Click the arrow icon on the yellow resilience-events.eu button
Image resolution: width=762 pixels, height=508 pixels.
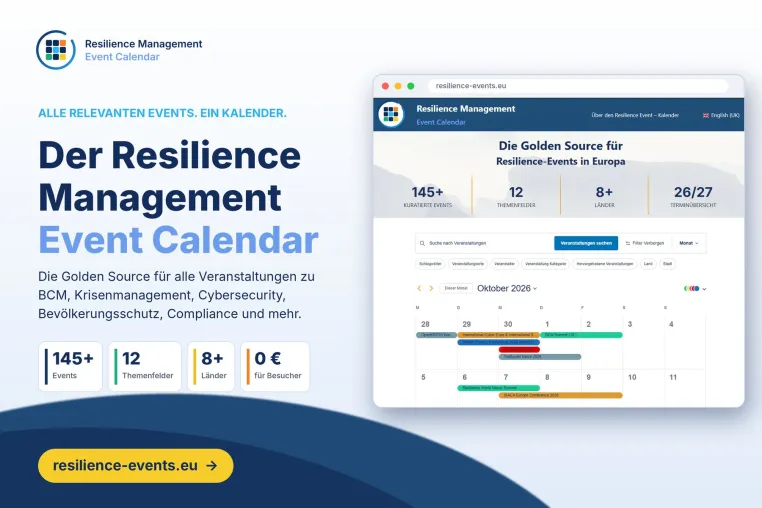(x=211, y=466)
